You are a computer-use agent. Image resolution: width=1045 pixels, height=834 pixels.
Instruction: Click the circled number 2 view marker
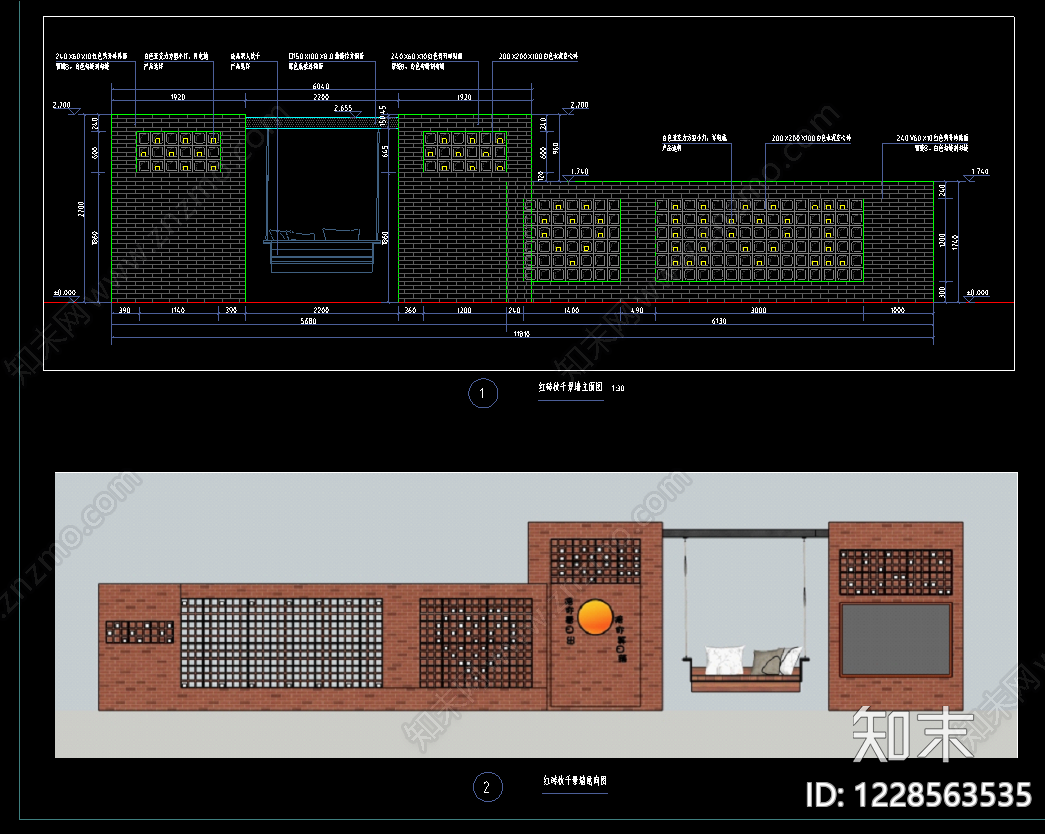(487, 787)
